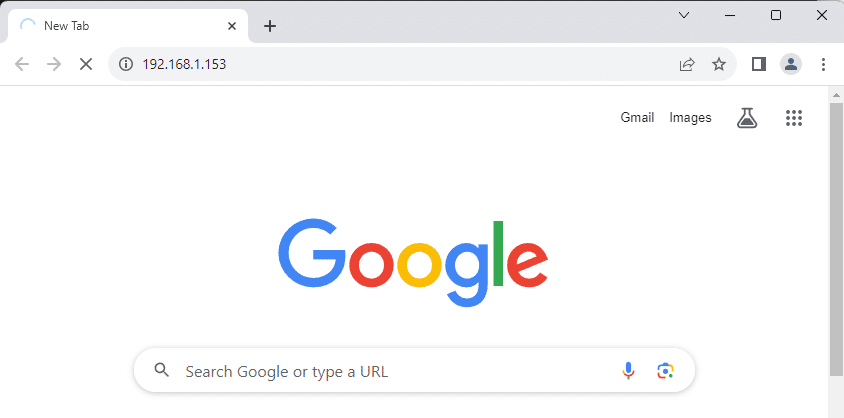This screenshot has height=418, width=844.
Task: Click the vertical page scrollbar
Action: (x=836, y=230)
